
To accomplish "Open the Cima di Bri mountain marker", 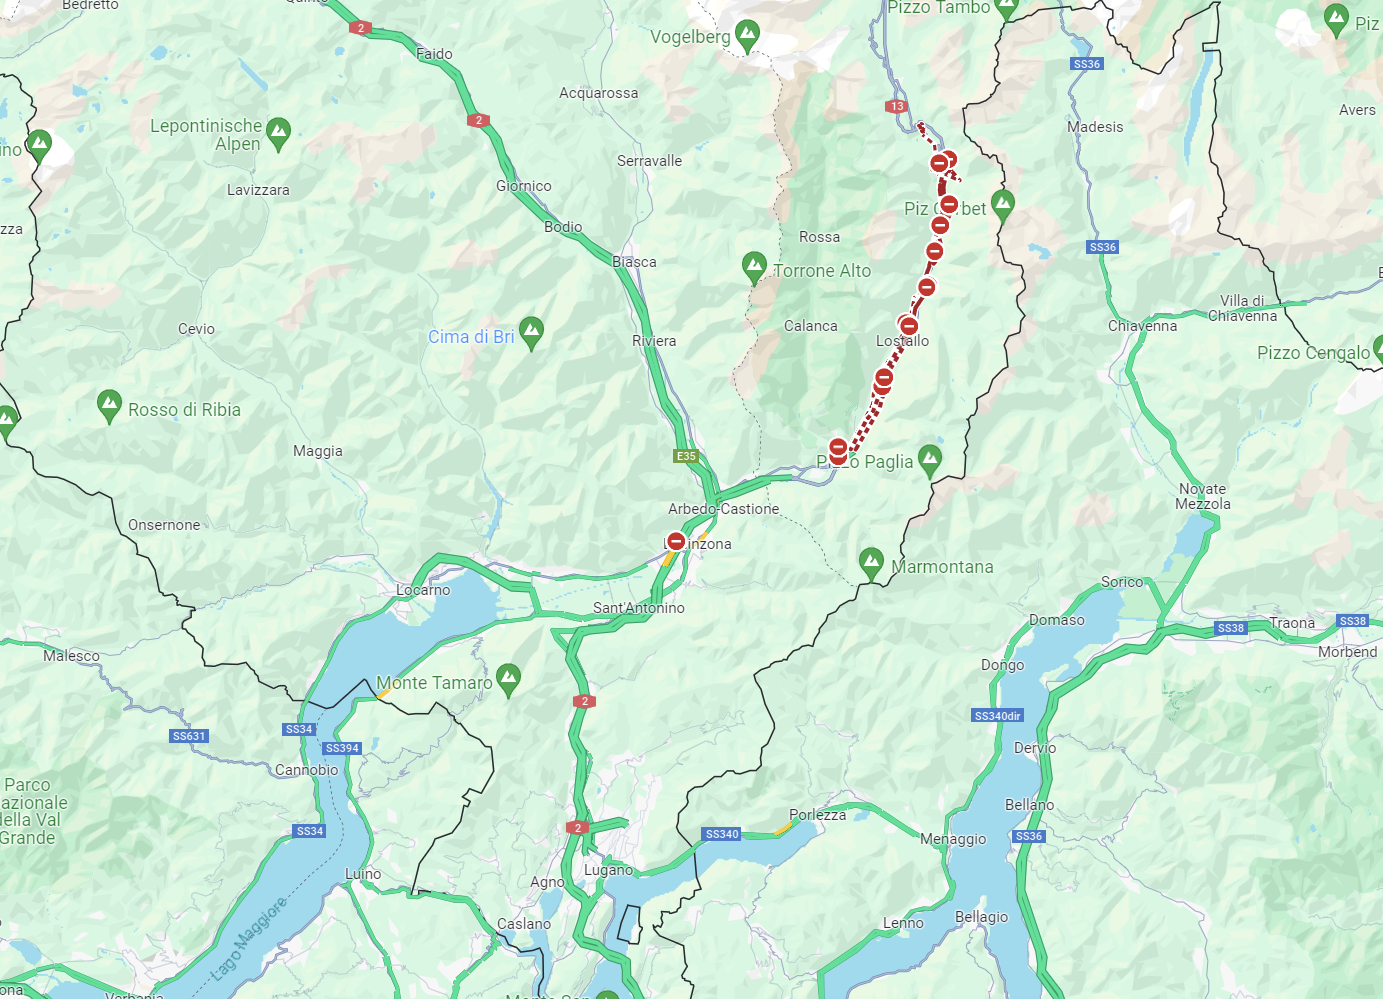I will coord(532,332).
